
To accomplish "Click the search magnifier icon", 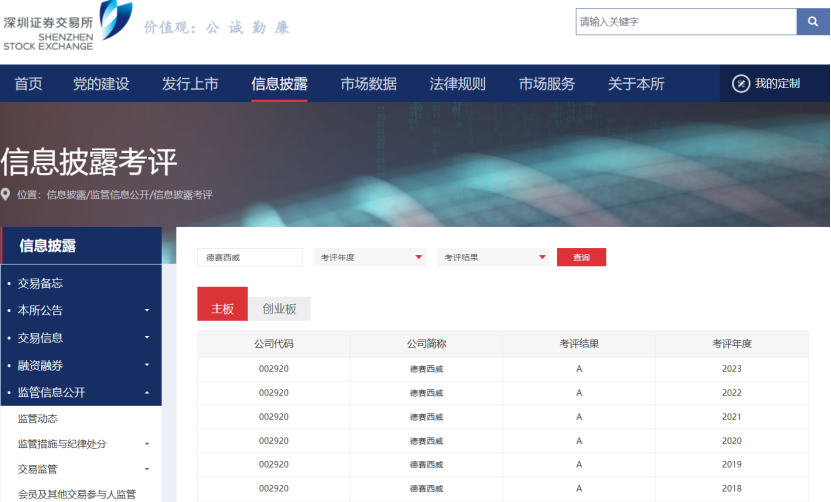I will click(x=812, y=21).
